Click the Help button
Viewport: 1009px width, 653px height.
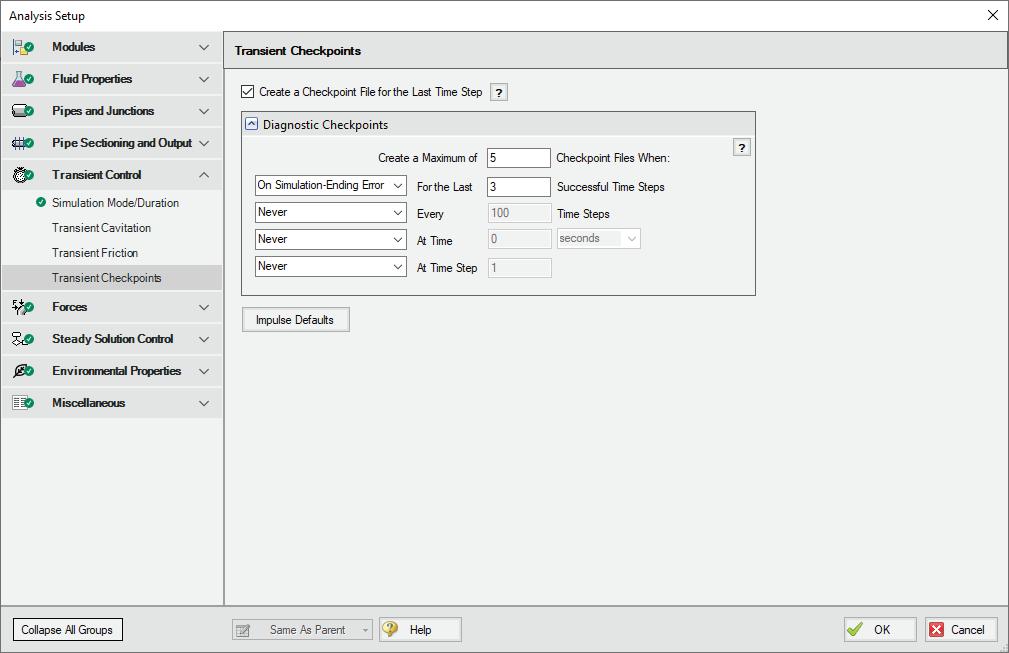click(x=420, y=629)
